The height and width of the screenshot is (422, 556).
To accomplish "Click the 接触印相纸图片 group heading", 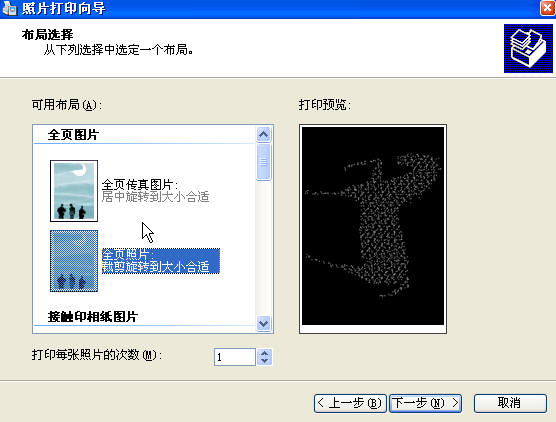I will click(x=93, y=316).
